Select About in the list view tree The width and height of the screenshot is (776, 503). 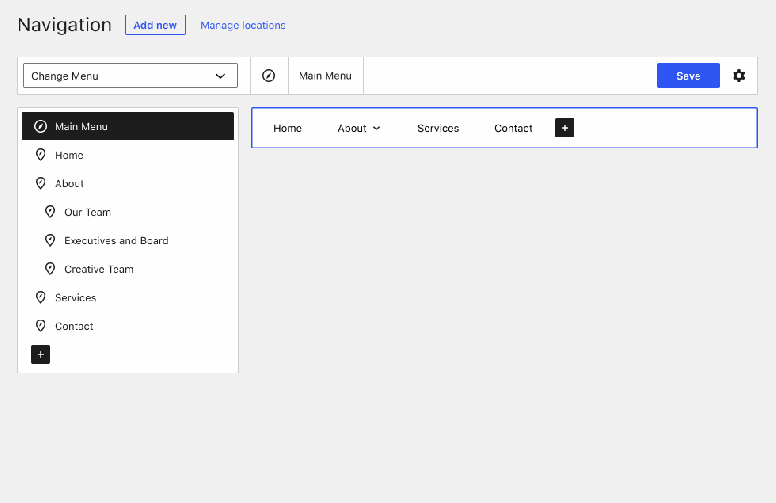pos(70,184)
